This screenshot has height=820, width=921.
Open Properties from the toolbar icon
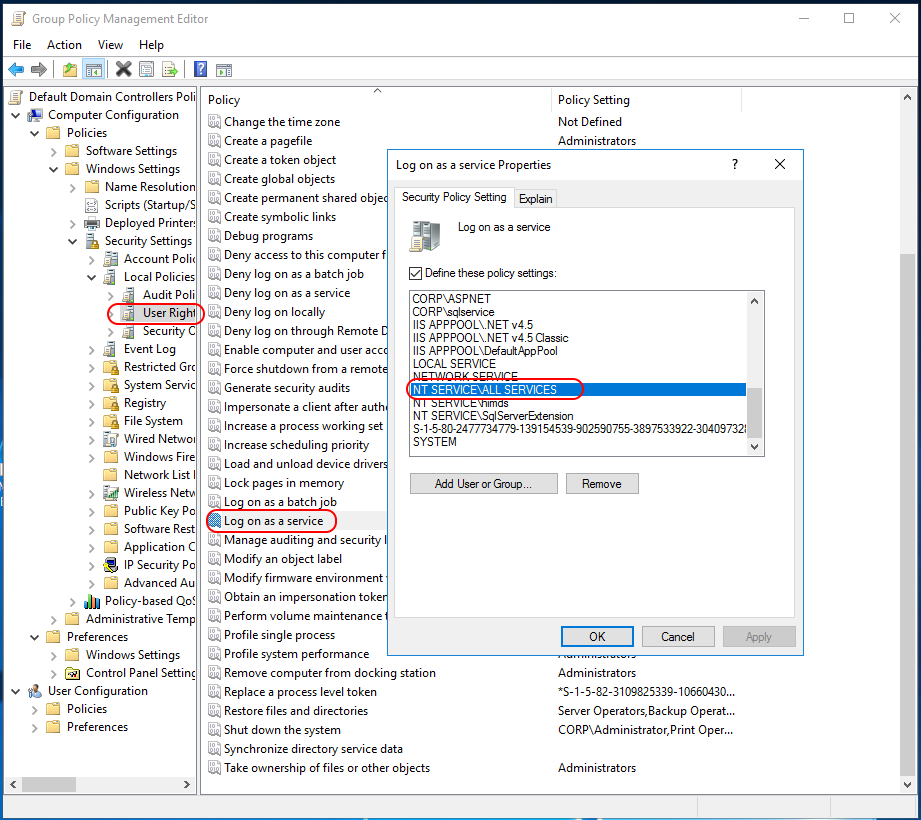pyautogui.click(x=147, y=69)
